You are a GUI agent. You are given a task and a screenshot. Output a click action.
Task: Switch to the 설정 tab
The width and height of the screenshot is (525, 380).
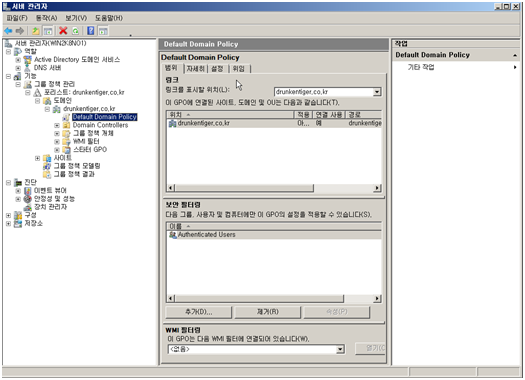pyautogui.click(x=217, y=69)
